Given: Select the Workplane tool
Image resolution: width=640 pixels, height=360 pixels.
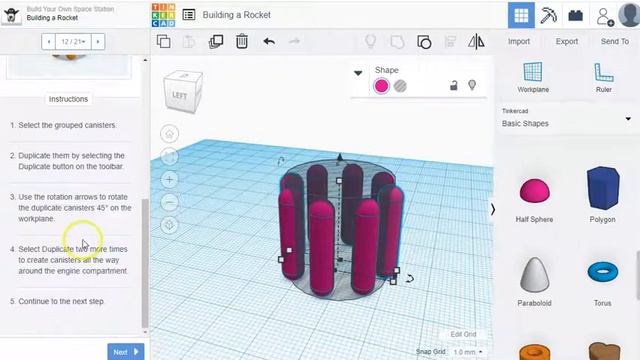Looking at the screenshot, I should (x=533, y=77).
